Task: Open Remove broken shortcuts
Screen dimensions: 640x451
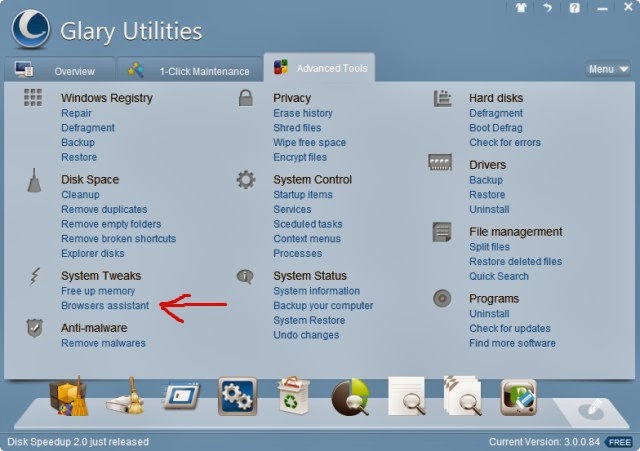Action: 118,239
